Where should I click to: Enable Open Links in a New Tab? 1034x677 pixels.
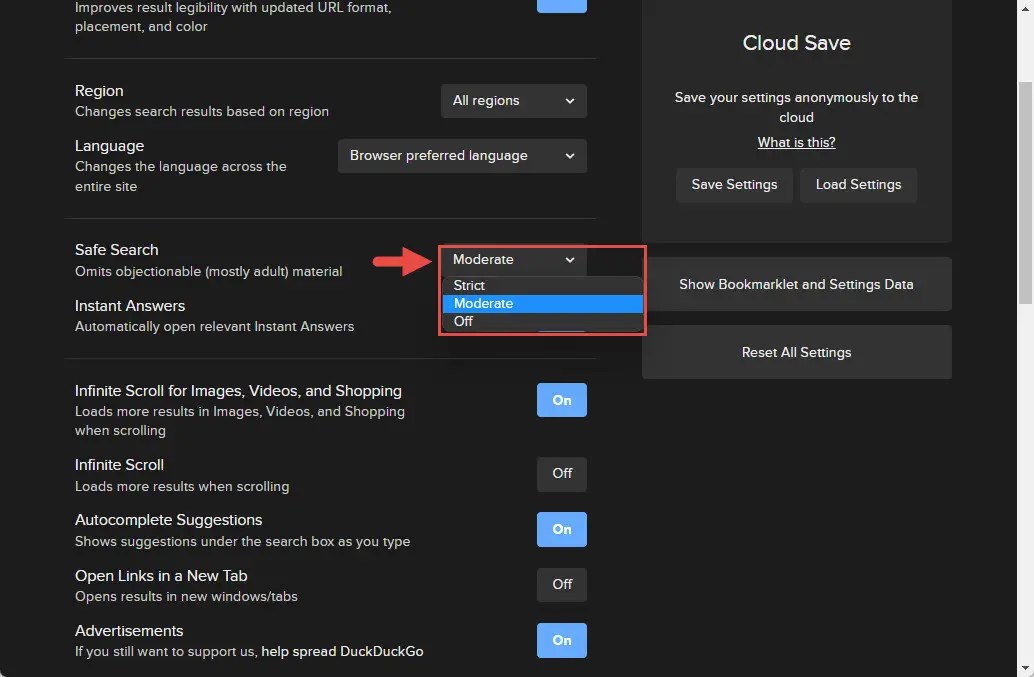coord(561,584)
